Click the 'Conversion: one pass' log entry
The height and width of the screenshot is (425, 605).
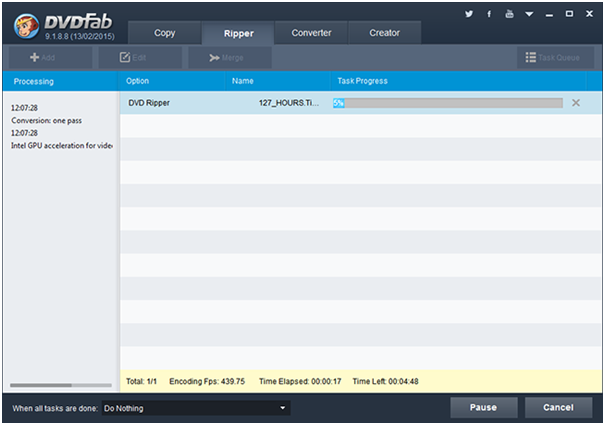click(46, 121)
